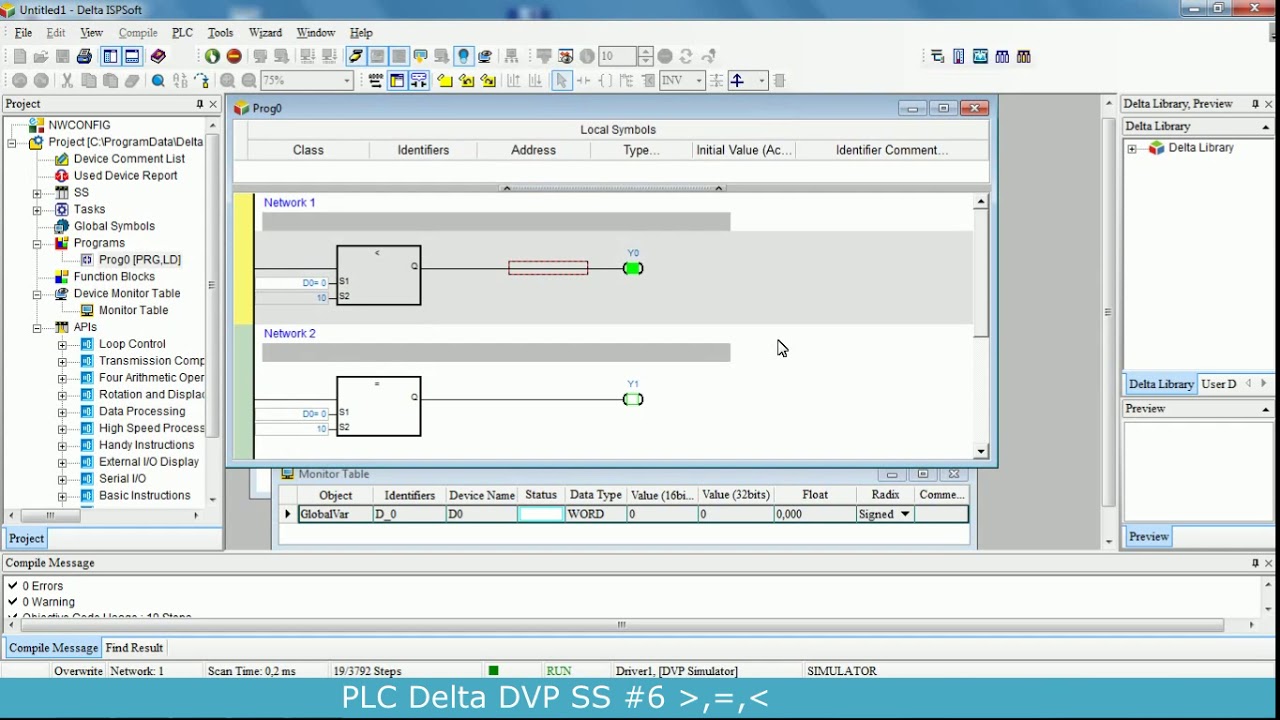Expand the Loop Control API node
This screenshot has width=1280, height=720.
coord(62,345)
